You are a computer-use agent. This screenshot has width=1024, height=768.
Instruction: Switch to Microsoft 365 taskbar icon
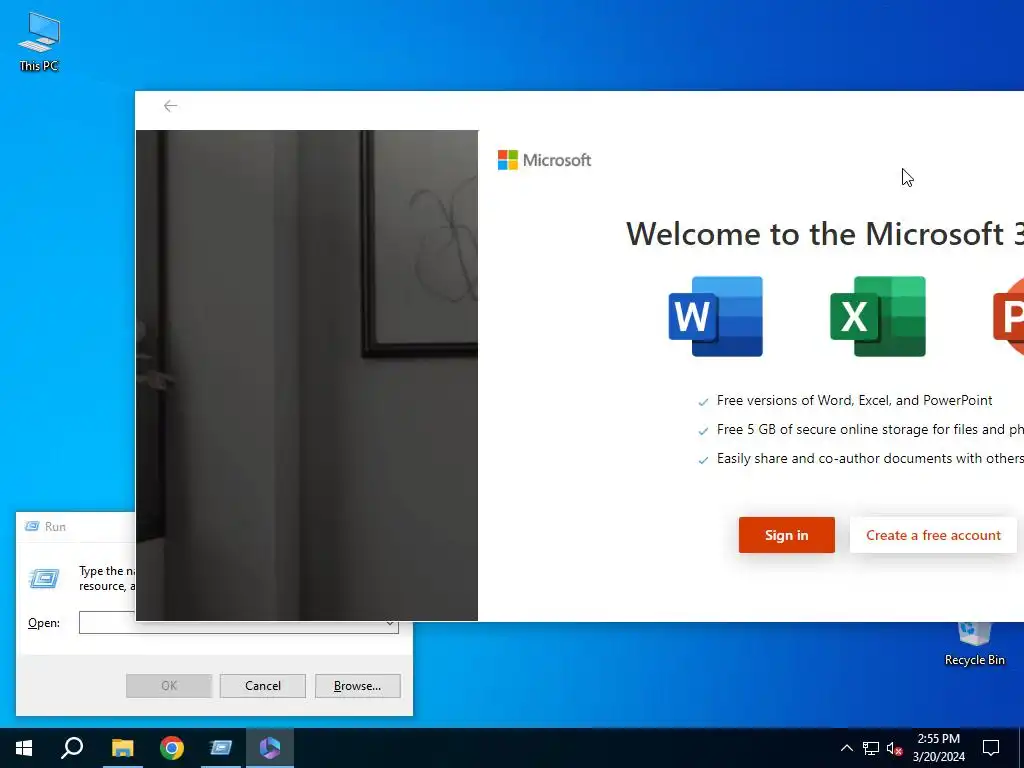click(x=270, y=748)
